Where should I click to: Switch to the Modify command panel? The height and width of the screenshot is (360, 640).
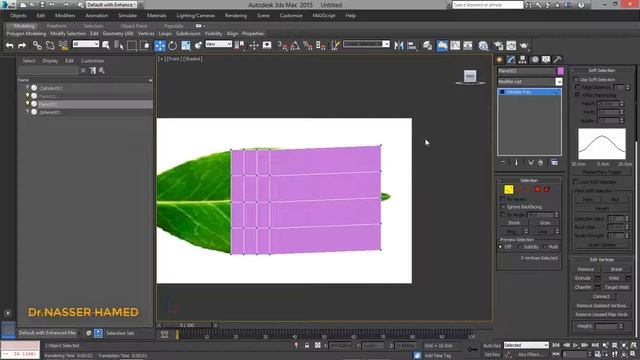click(x=511, y=60)
